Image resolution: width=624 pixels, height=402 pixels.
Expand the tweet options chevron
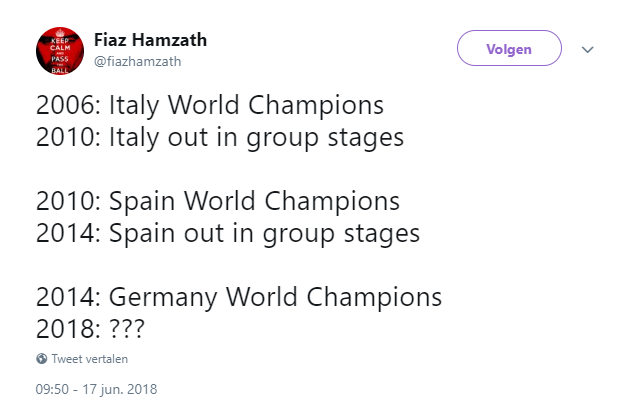(587, 49)
